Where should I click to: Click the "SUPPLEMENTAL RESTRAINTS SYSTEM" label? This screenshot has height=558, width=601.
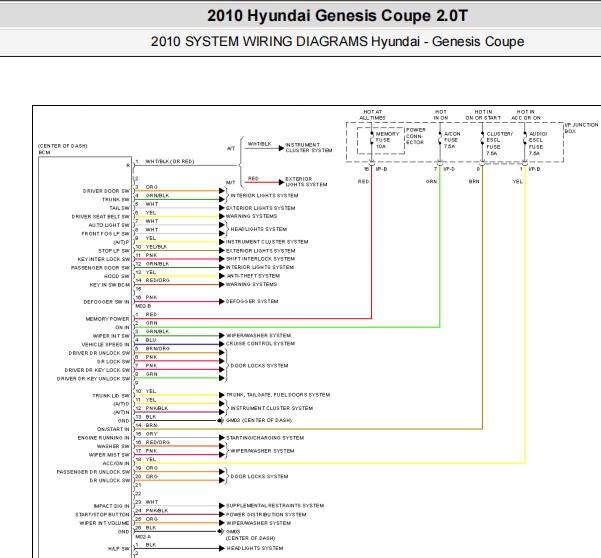click(x=275, y=506)
